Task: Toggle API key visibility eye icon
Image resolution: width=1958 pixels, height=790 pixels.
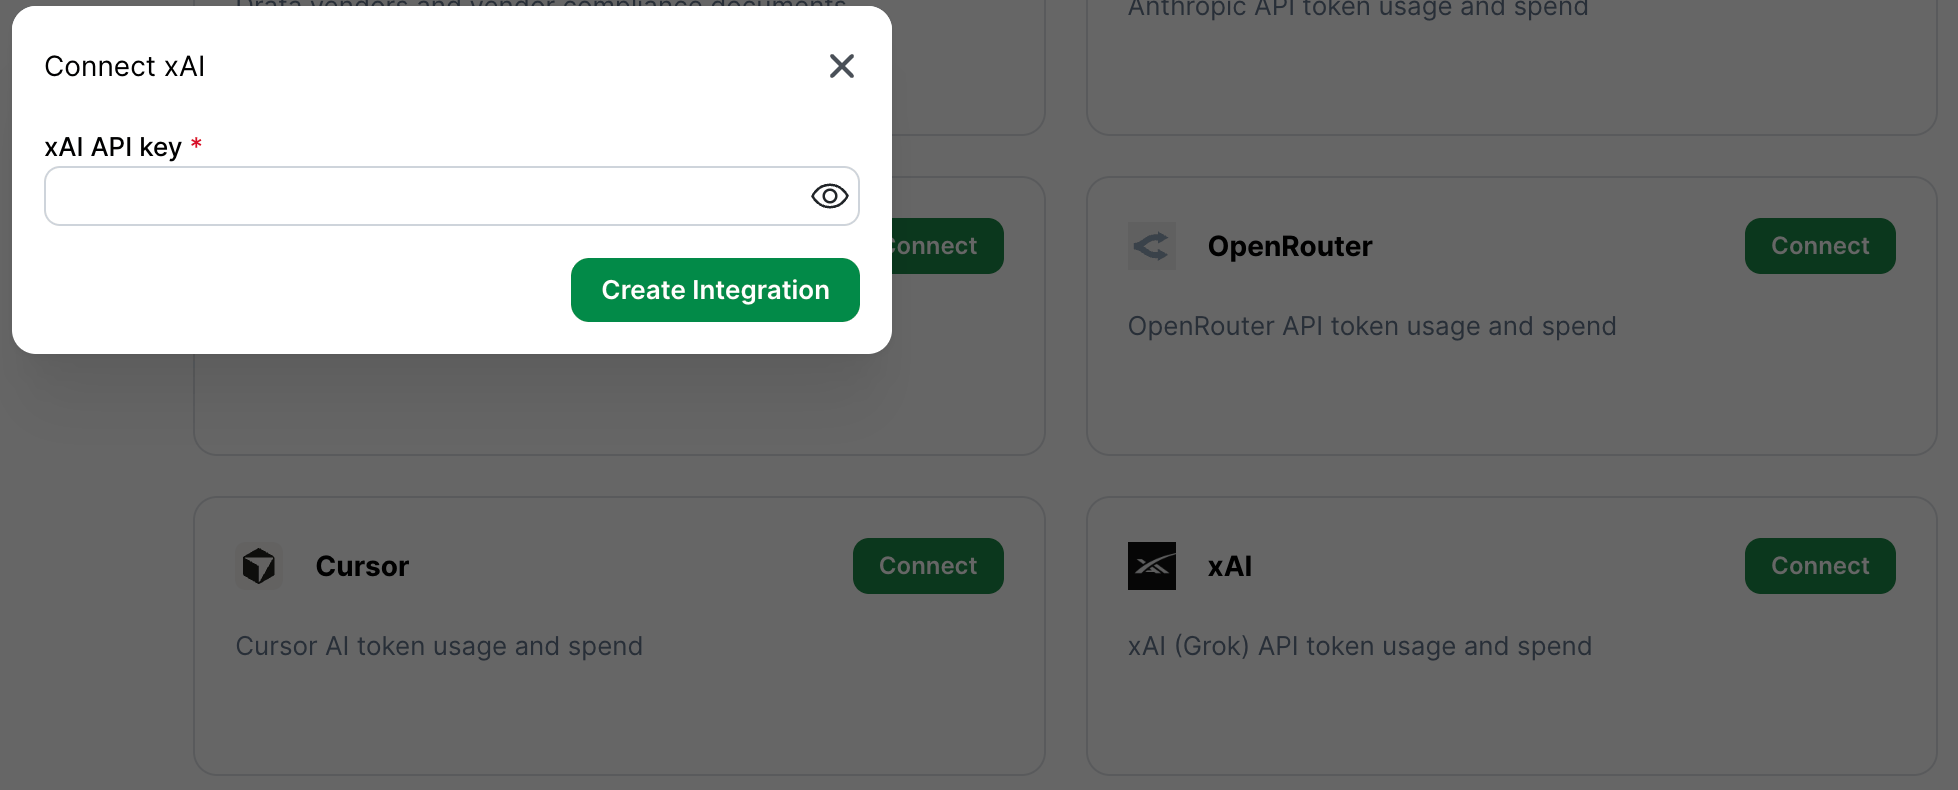Action: coord(829,196)
